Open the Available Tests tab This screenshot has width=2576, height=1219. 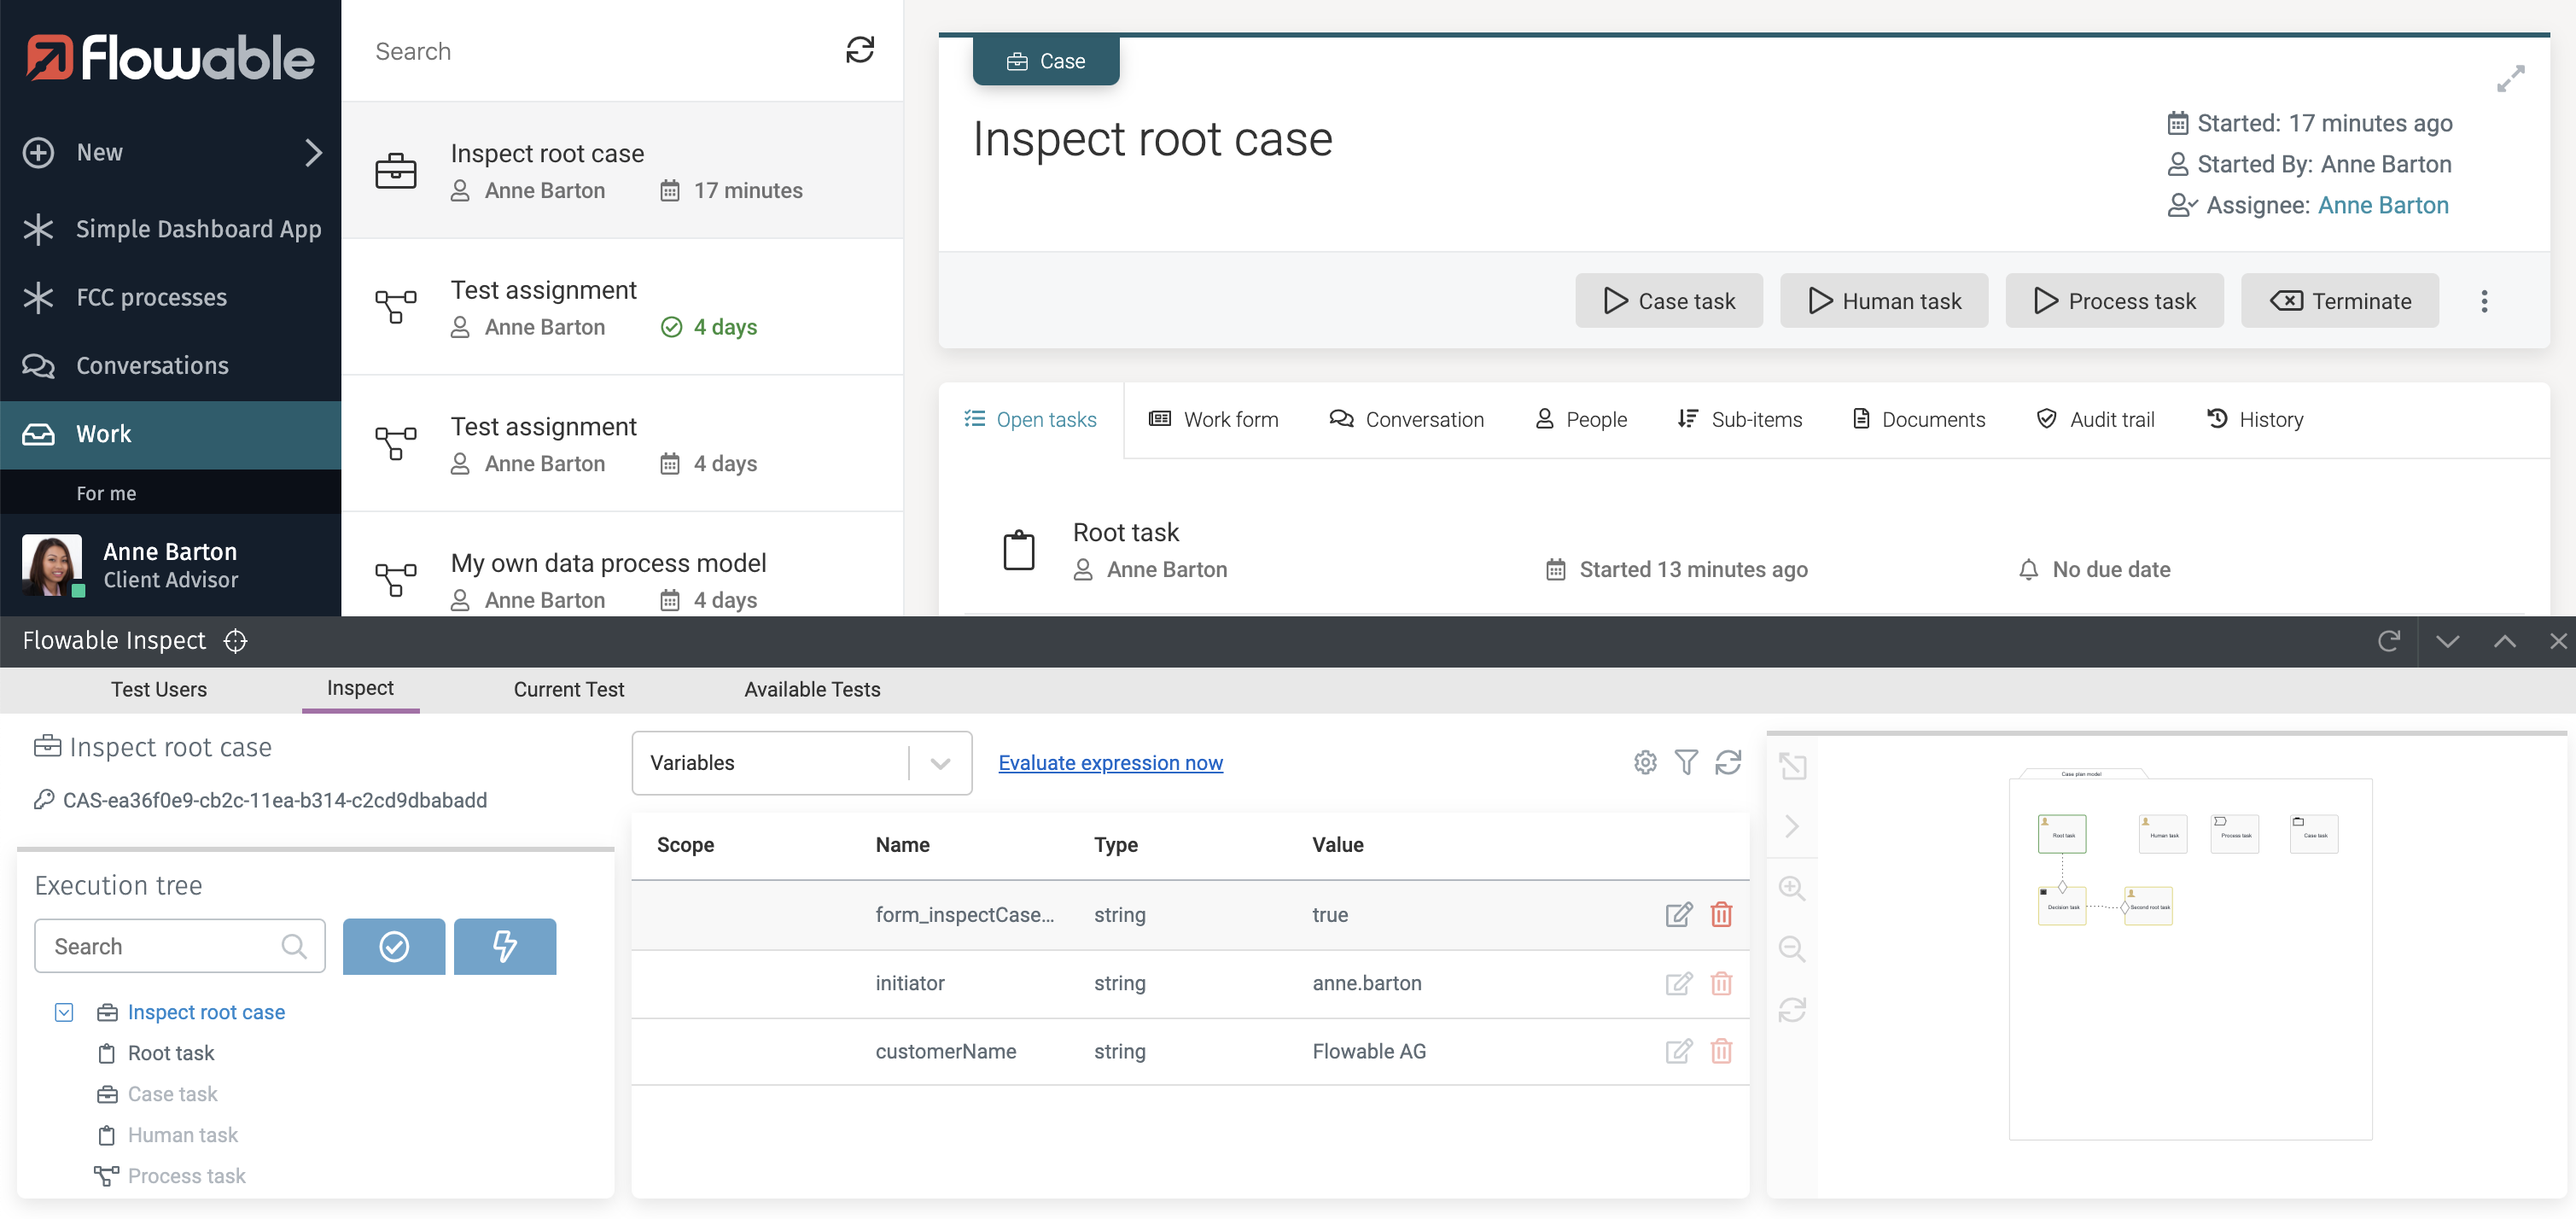click(x=812, y=690)
